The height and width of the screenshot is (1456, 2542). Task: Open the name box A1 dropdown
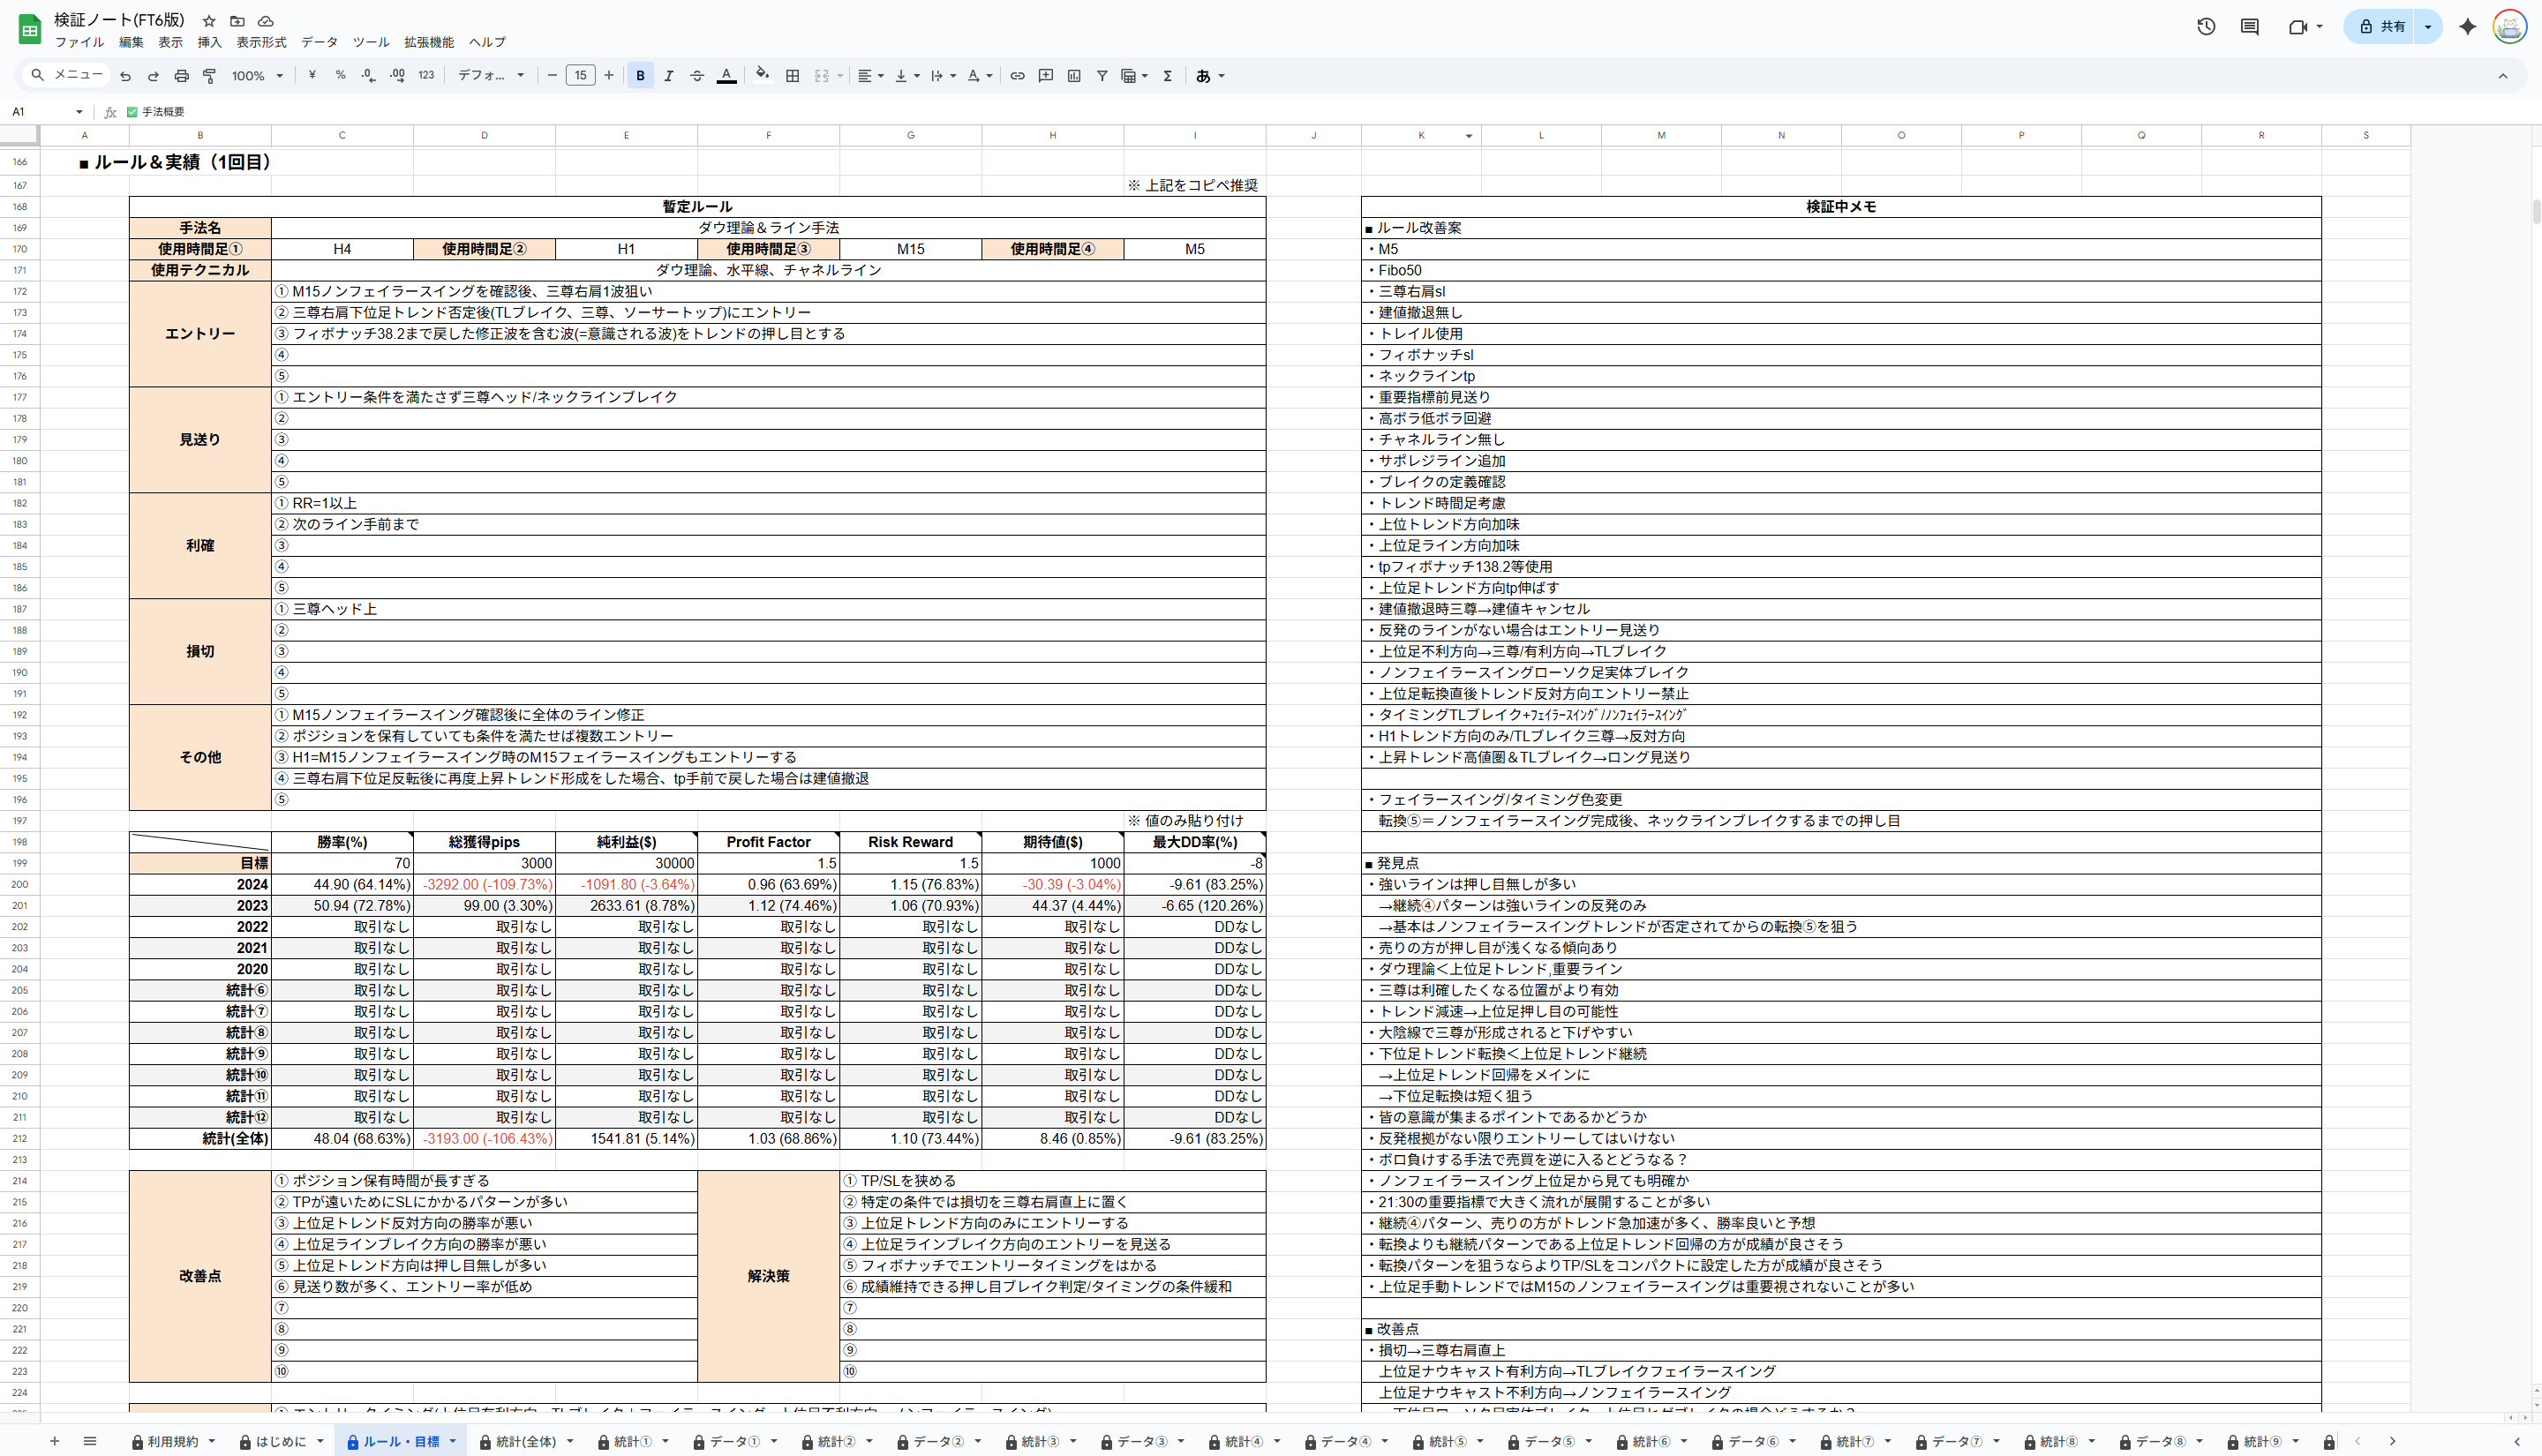point(79,112)
